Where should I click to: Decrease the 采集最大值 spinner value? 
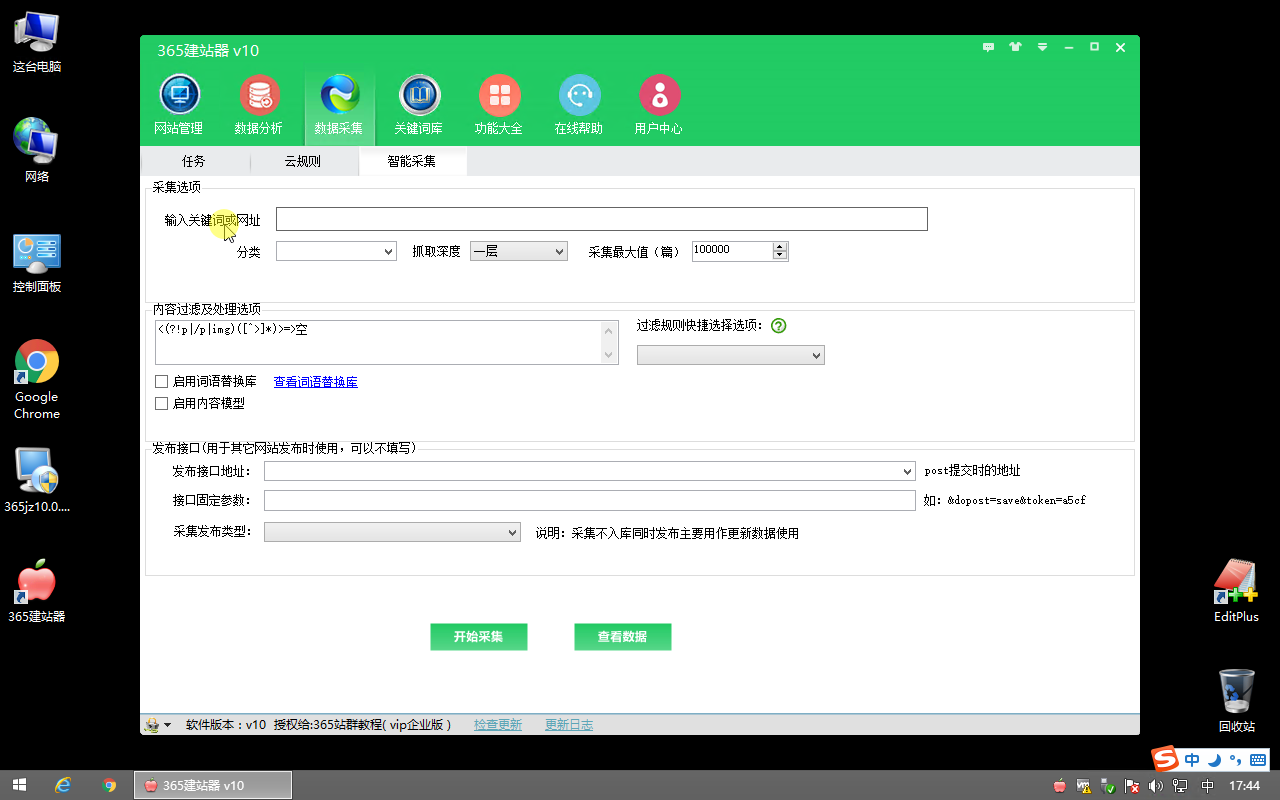[780, 255]
